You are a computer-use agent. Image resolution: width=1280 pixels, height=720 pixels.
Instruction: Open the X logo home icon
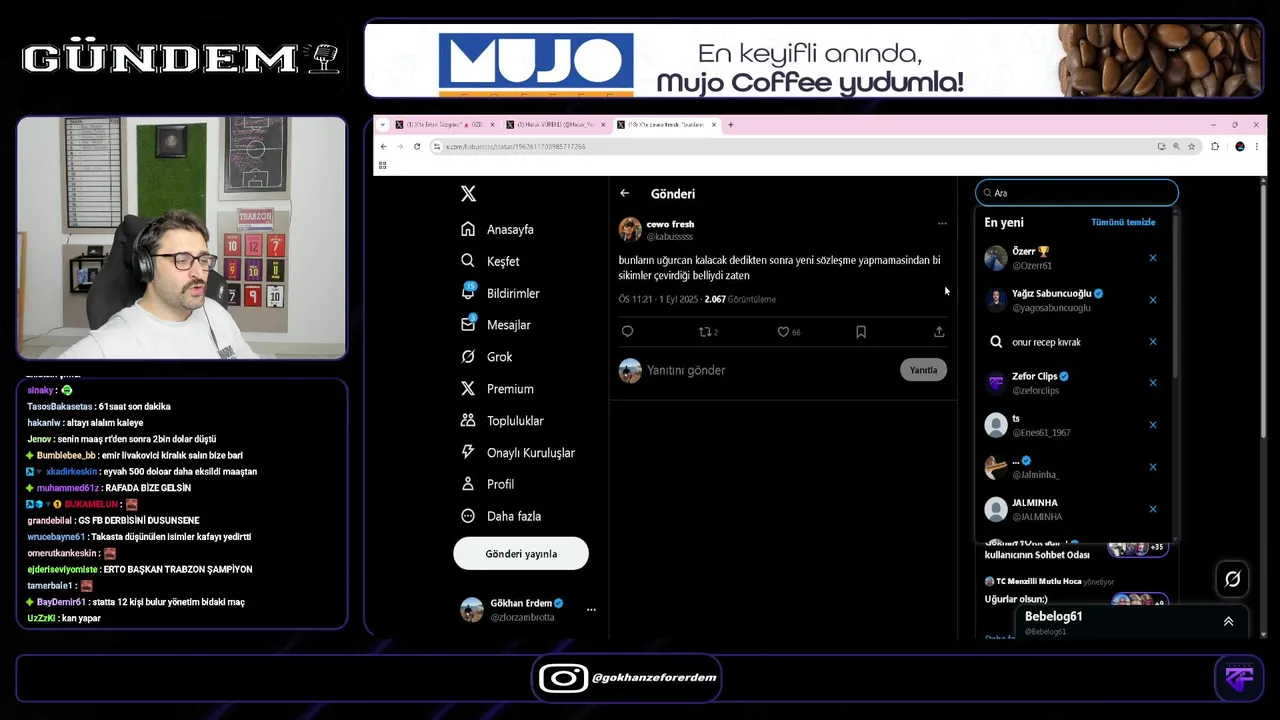(x=468, y=194)
